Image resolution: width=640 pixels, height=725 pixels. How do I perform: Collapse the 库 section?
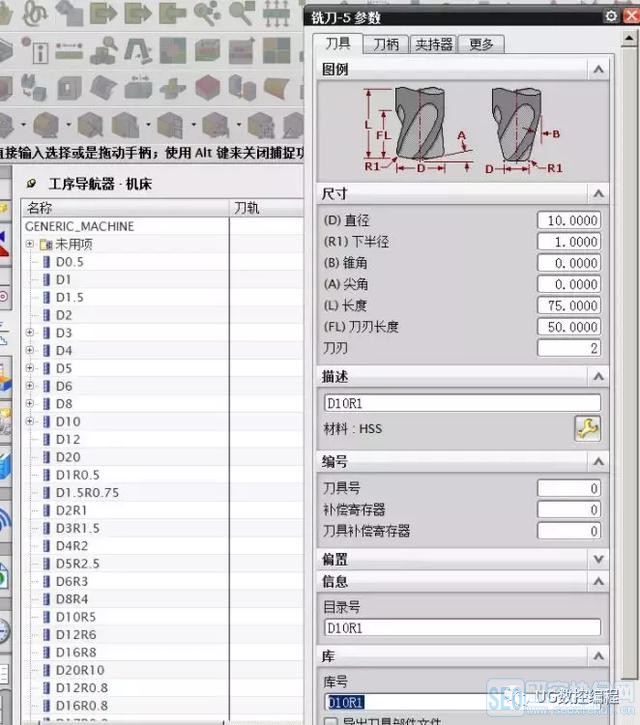point(598,656)
